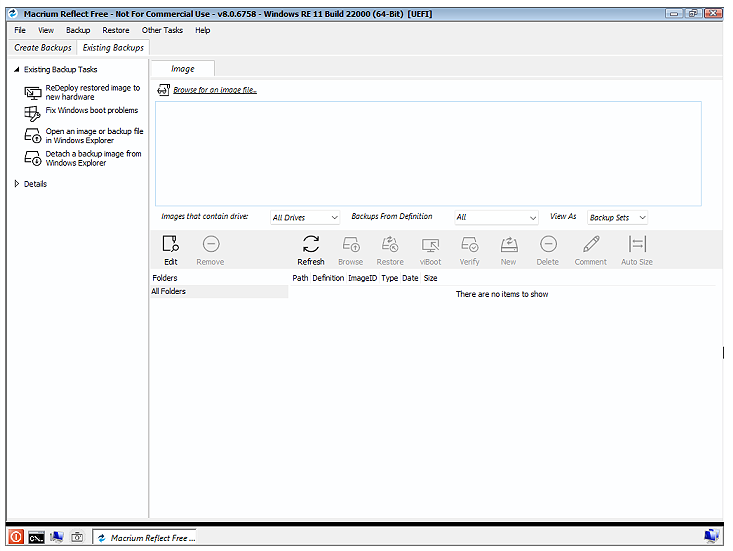Click the Folders column header
Screen dimensions: 733x551
(x=165, y=278)
